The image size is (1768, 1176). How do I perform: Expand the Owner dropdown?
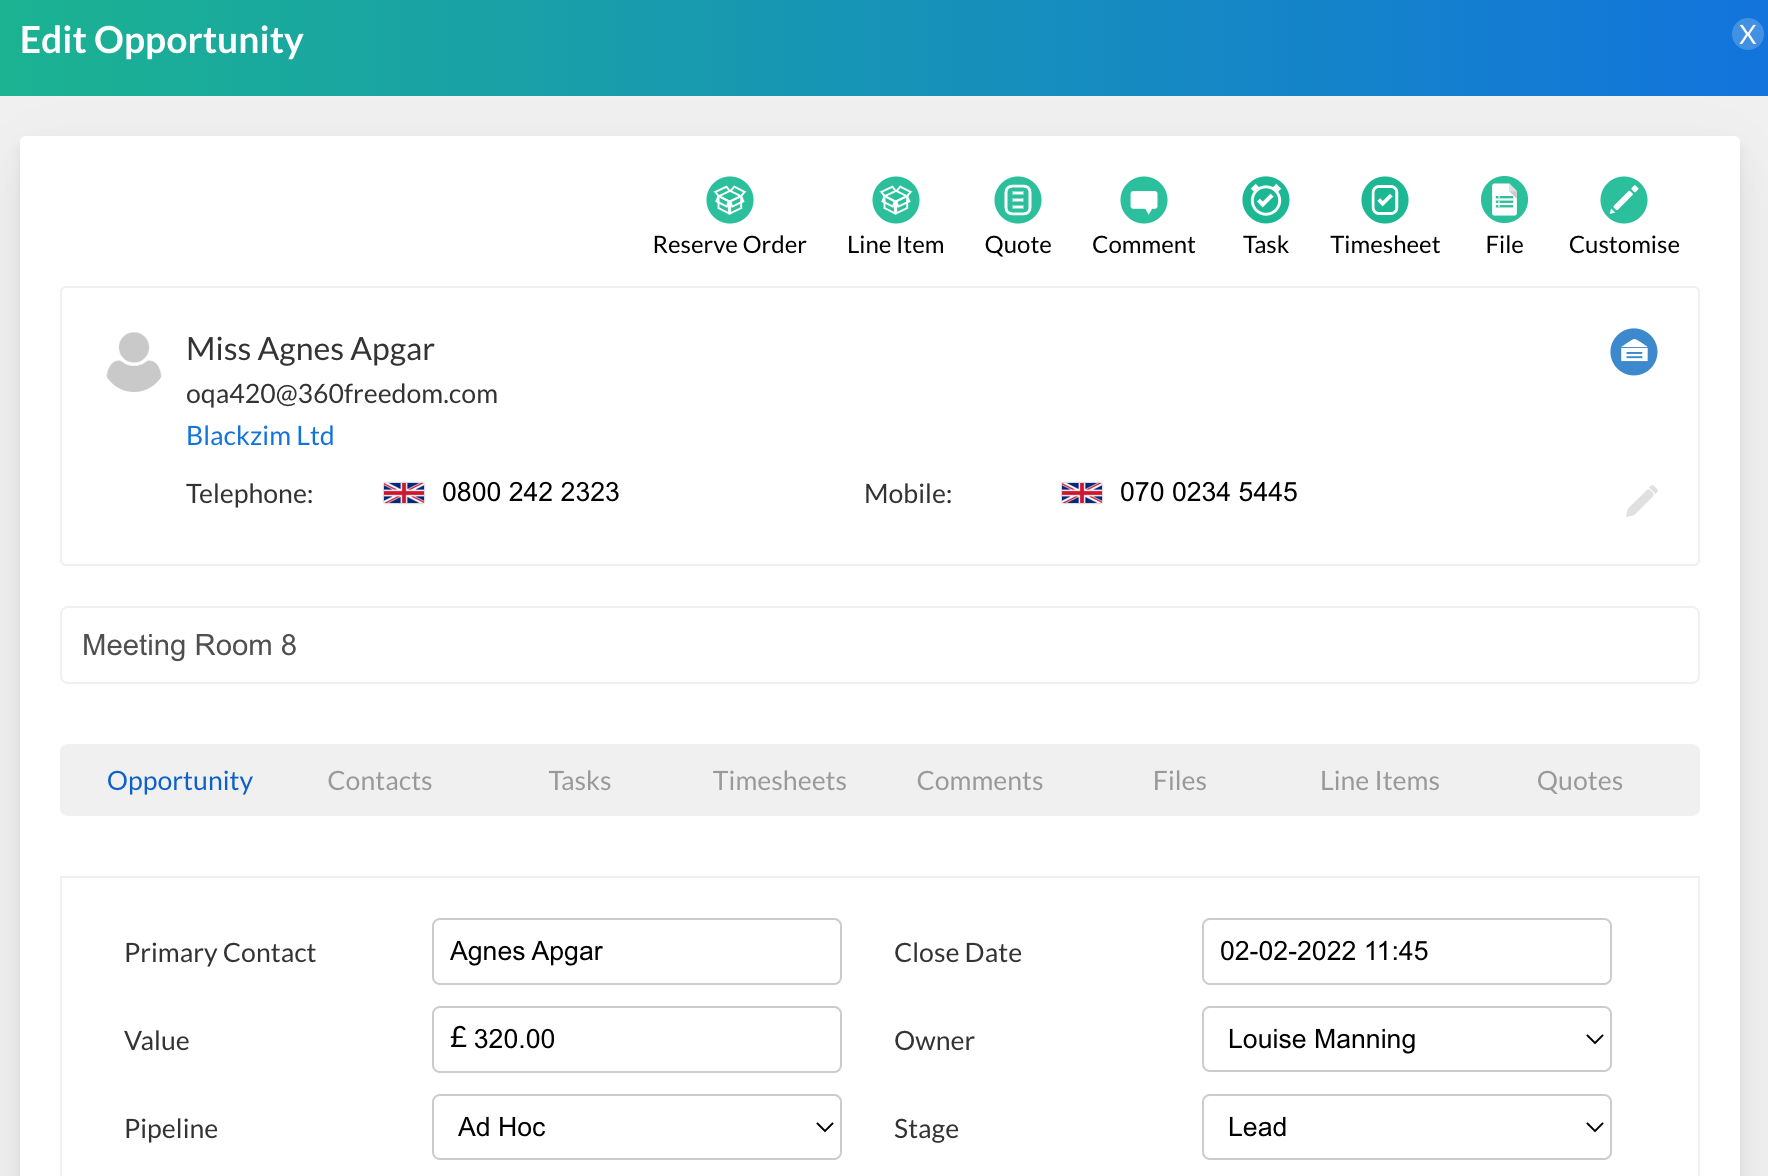1406,1039
